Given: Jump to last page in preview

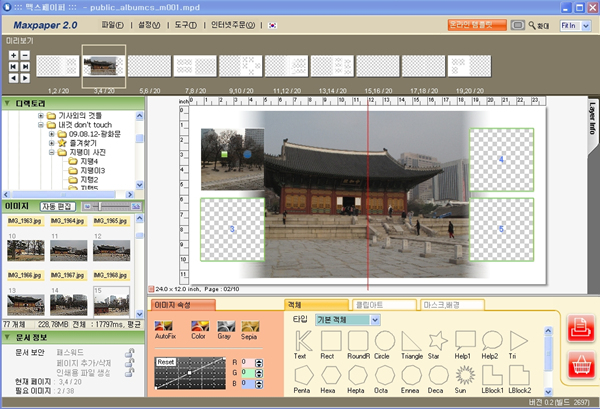Looking at the screenshot, I should pyautogui.click(x=25, y=67).
